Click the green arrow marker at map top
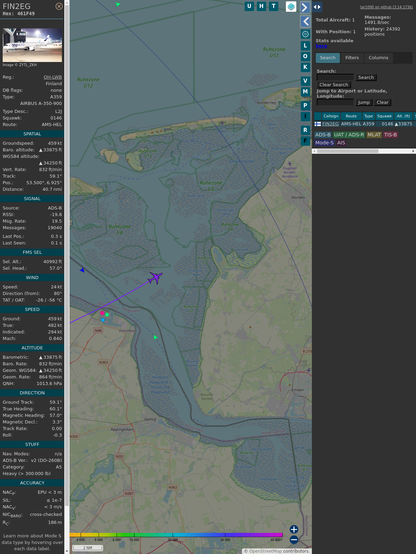The height and width of the screenshot is (554, 416). pyautogui.click(x=118, y=4)
